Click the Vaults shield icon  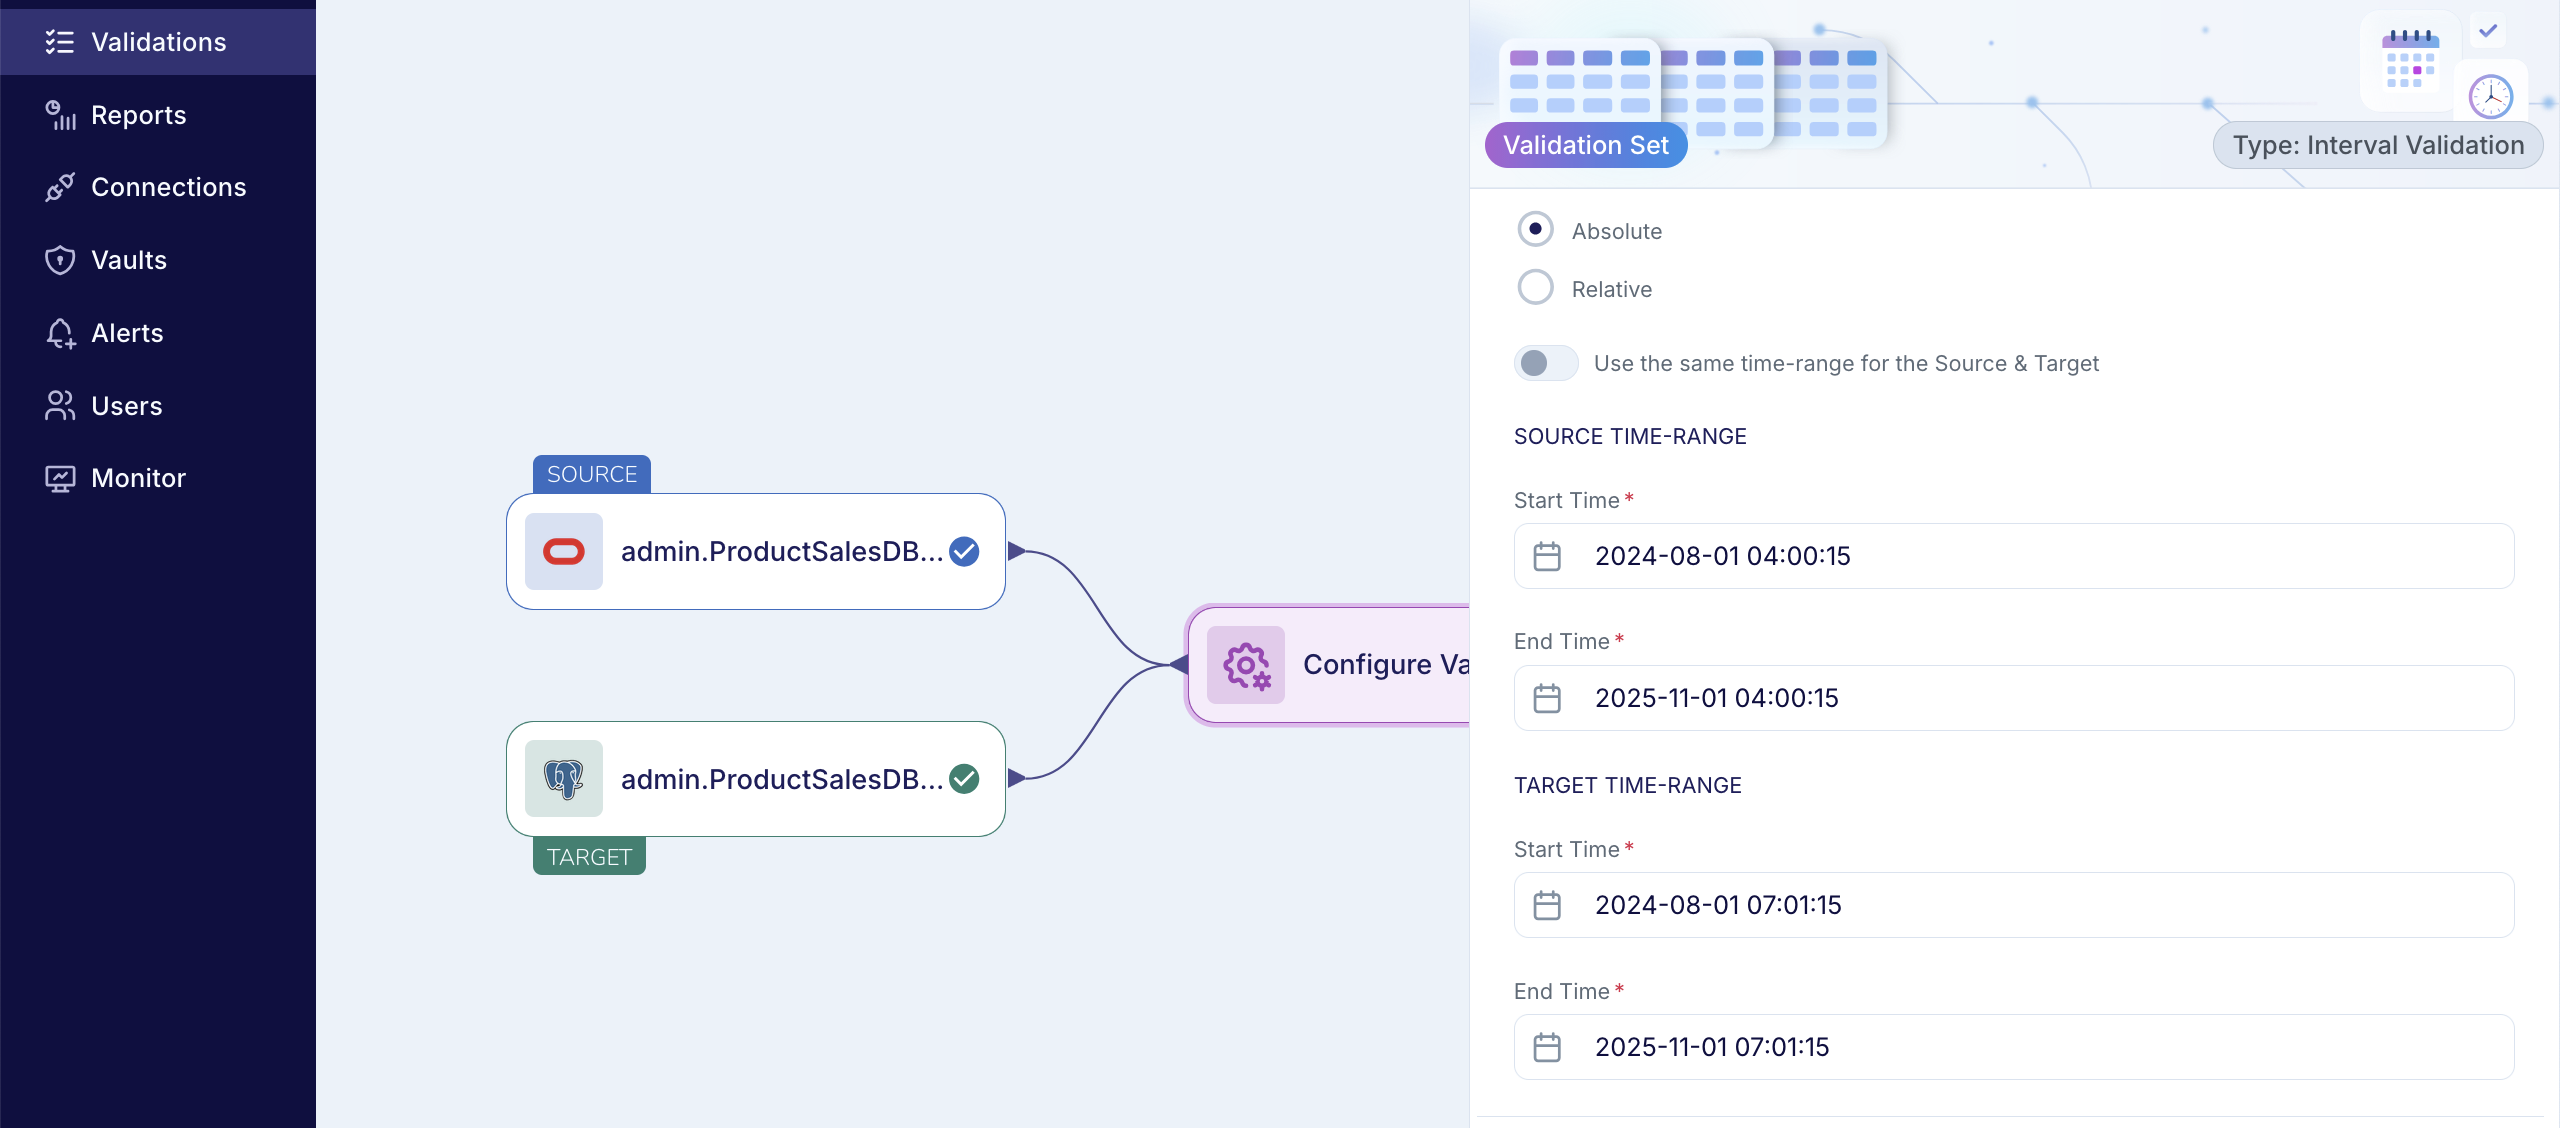(x=61, y=260)
